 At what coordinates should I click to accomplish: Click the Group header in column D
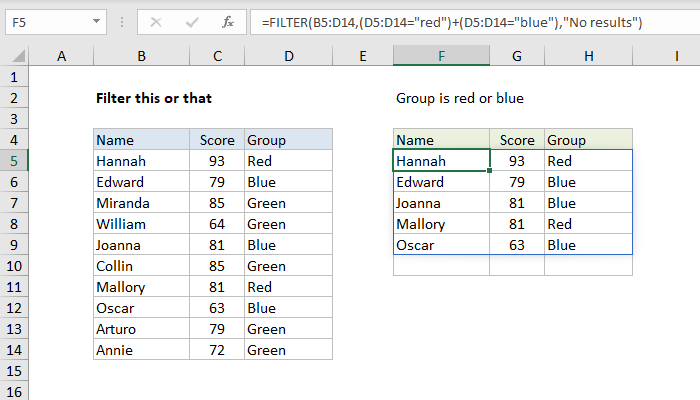click(x=288, y=140)
